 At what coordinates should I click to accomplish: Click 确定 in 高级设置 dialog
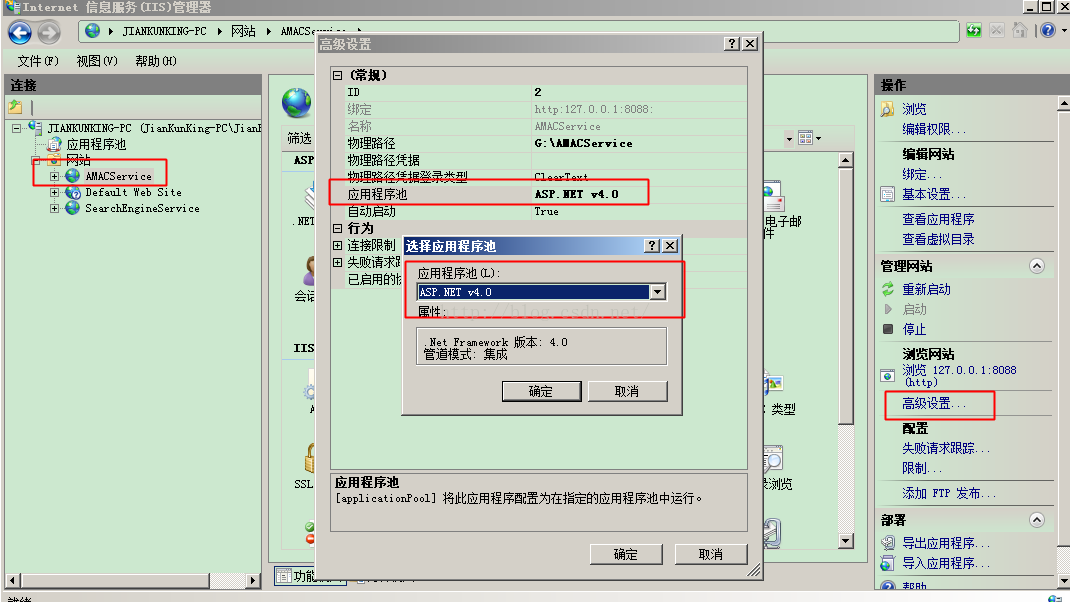click(x=626, y=554)
